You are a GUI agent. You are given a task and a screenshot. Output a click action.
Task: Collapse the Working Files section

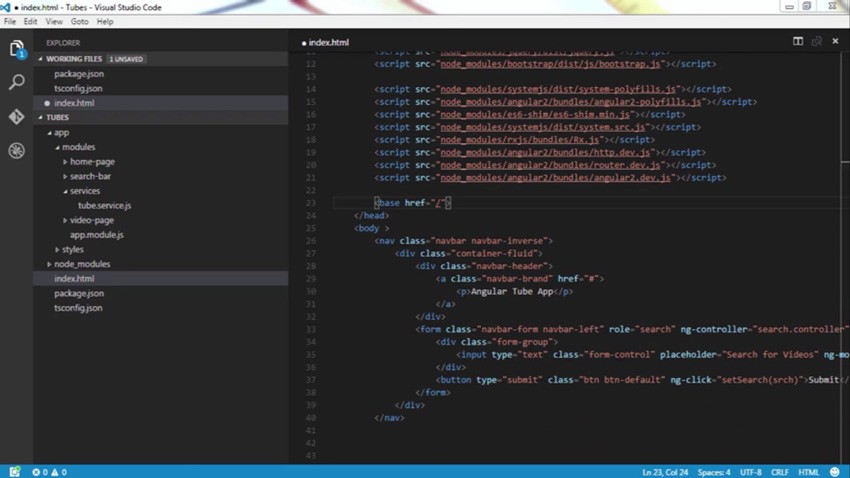(x=41, y=59)
